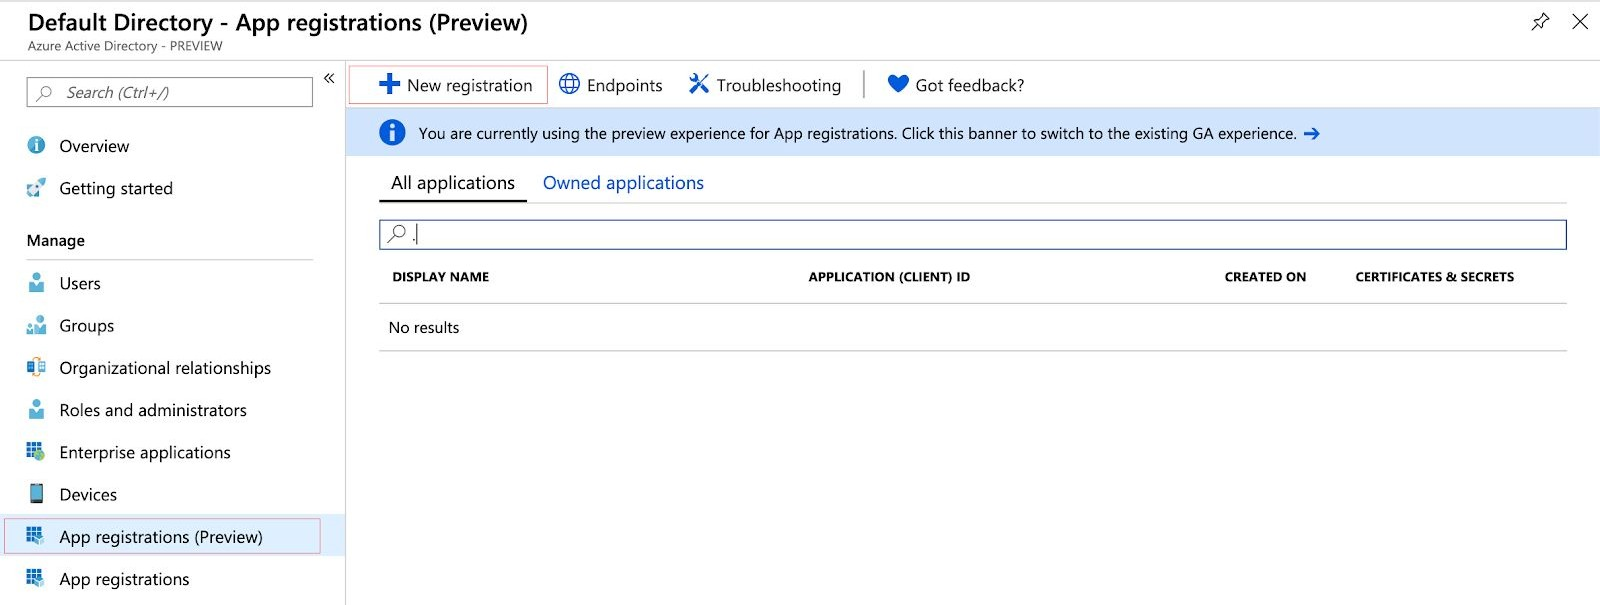Click the App registrations sidebar icon
This screenshot has height=605, width=1600.
36,578
